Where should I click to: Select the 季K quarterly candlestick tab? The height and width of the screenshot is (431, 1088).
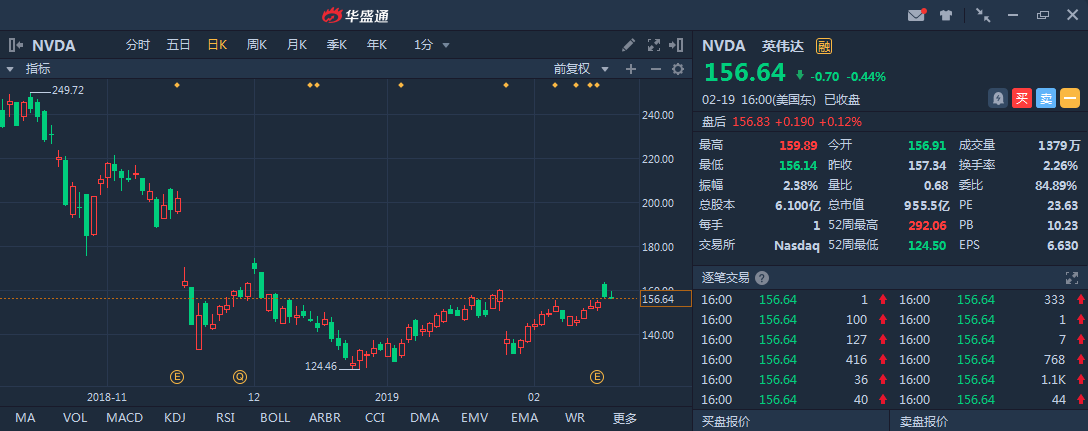click(337, 45)
